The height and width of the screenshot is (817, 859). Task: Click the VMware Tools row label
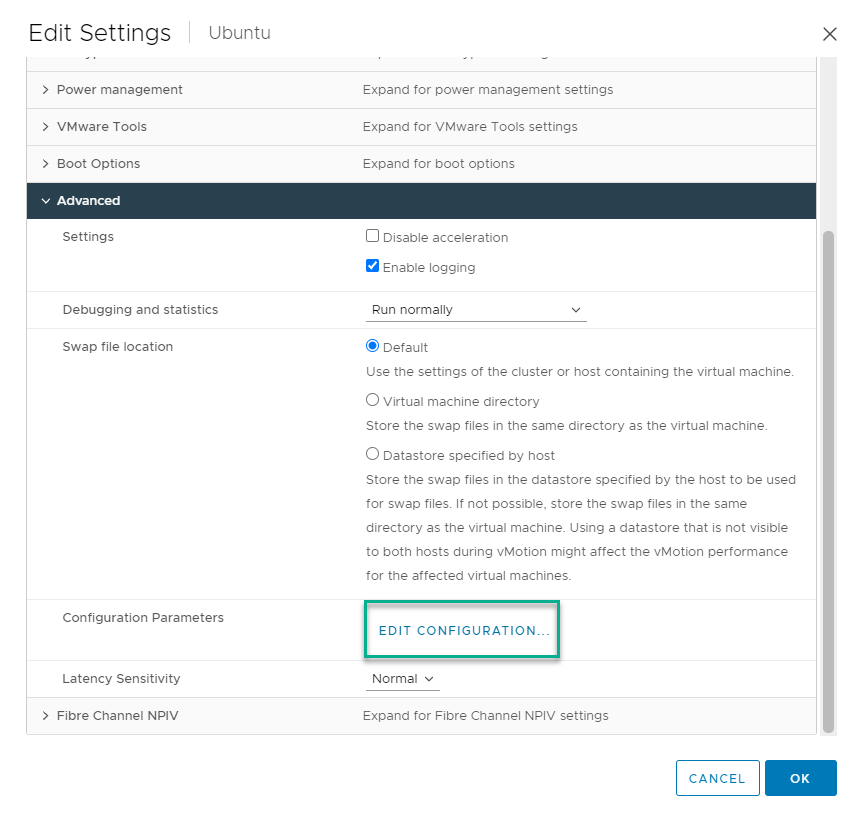pos(101,127)
